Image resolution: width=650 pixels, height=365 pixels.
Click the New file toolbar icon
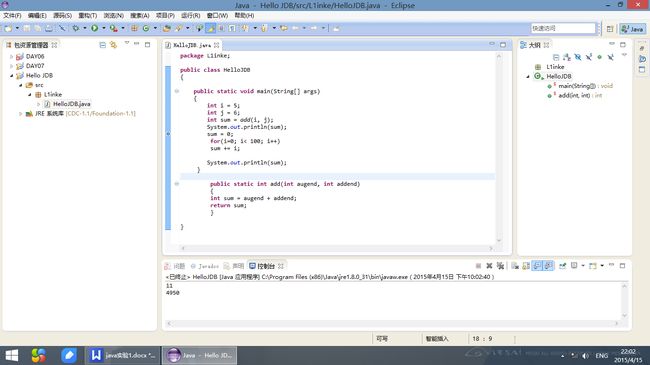coord(8,28)
